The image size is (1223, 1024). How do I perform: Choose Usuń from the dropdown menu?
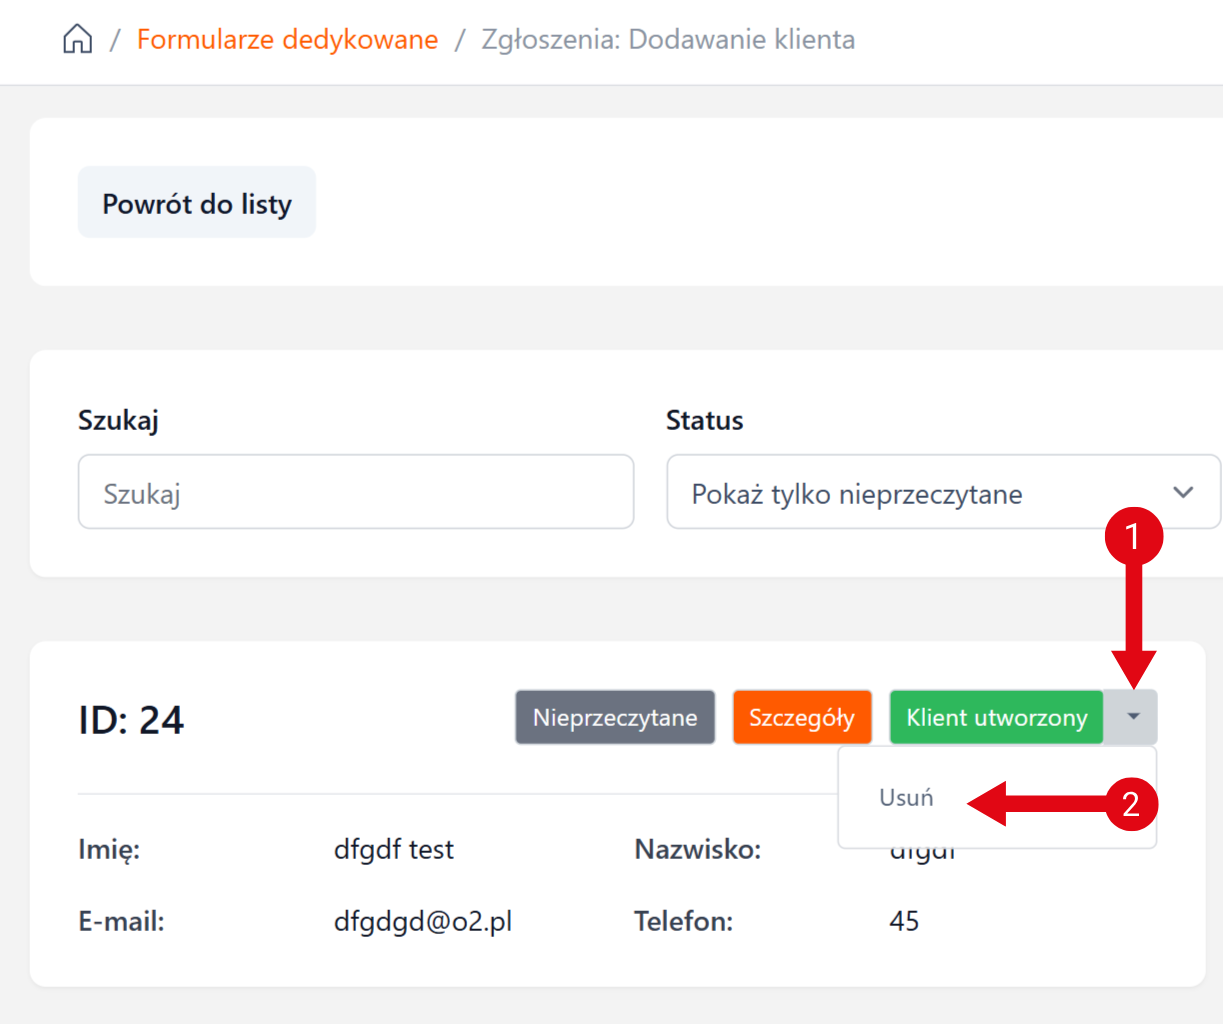(x=906, y=798)
